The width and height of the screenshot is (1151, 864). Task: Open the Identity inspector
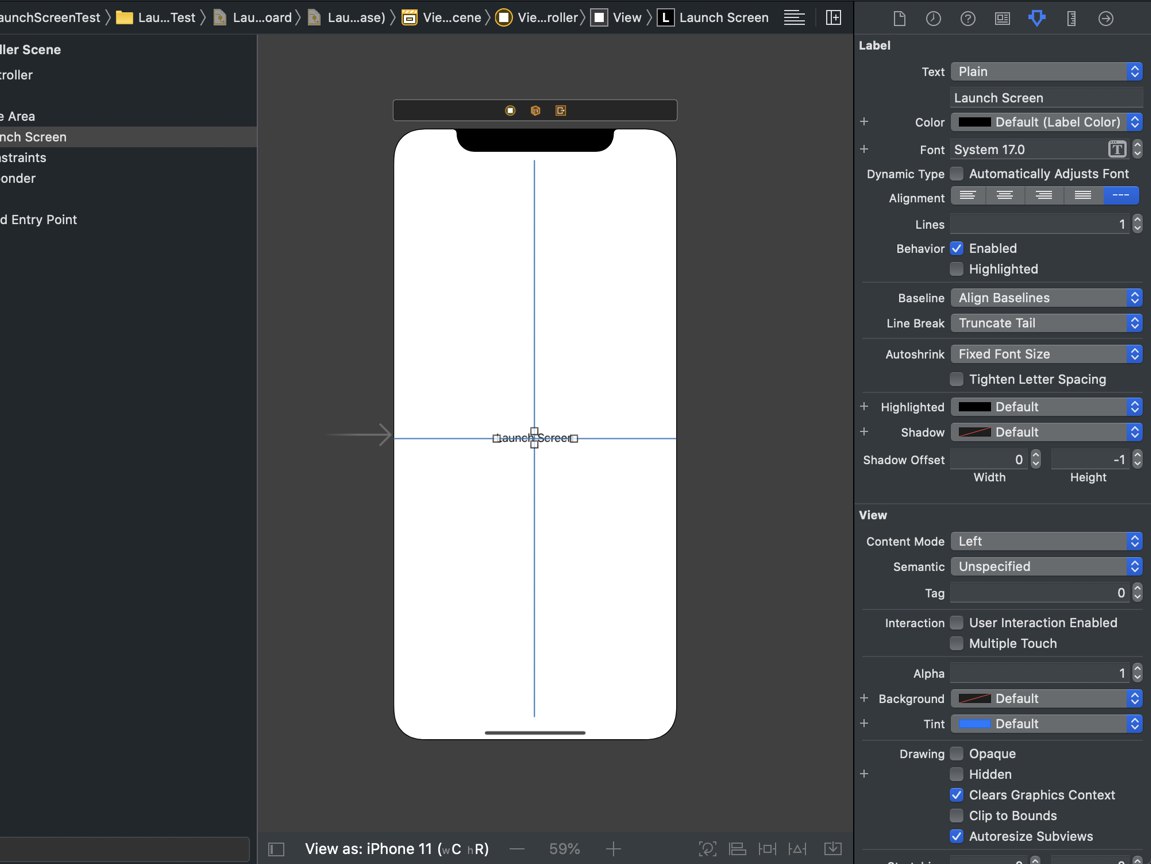click(1002, 19)
